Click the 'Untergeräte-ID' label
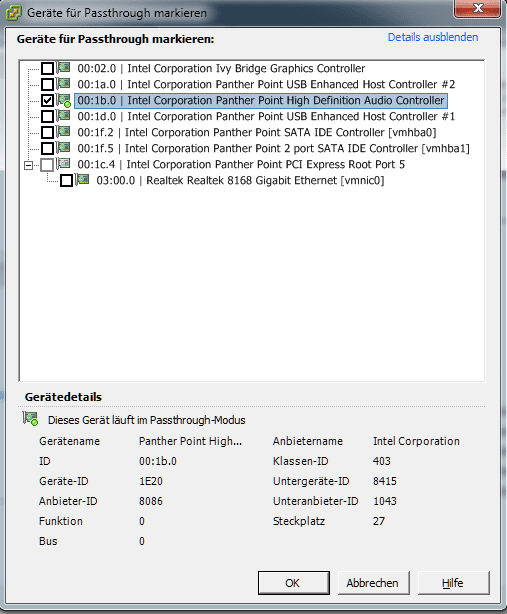507x614 pixels. tap(311, 481)
